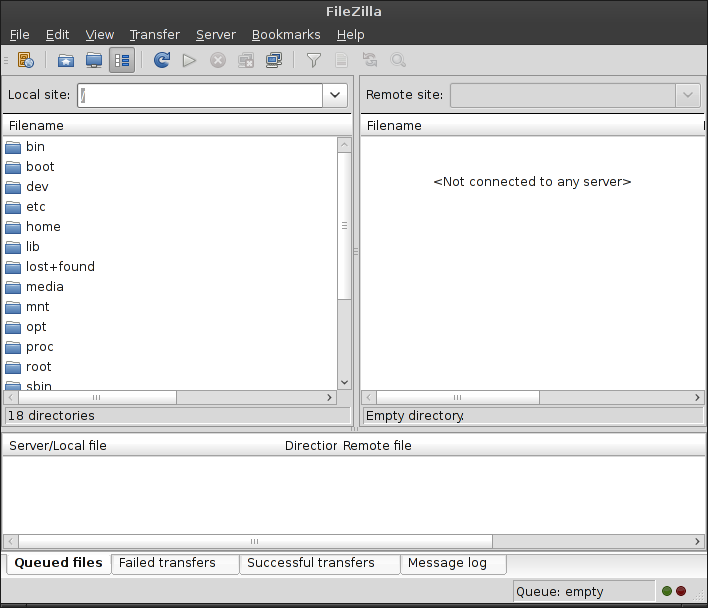708x608 pixels.
Task: Open the Transfer menu
Action: tap(155, 35)
